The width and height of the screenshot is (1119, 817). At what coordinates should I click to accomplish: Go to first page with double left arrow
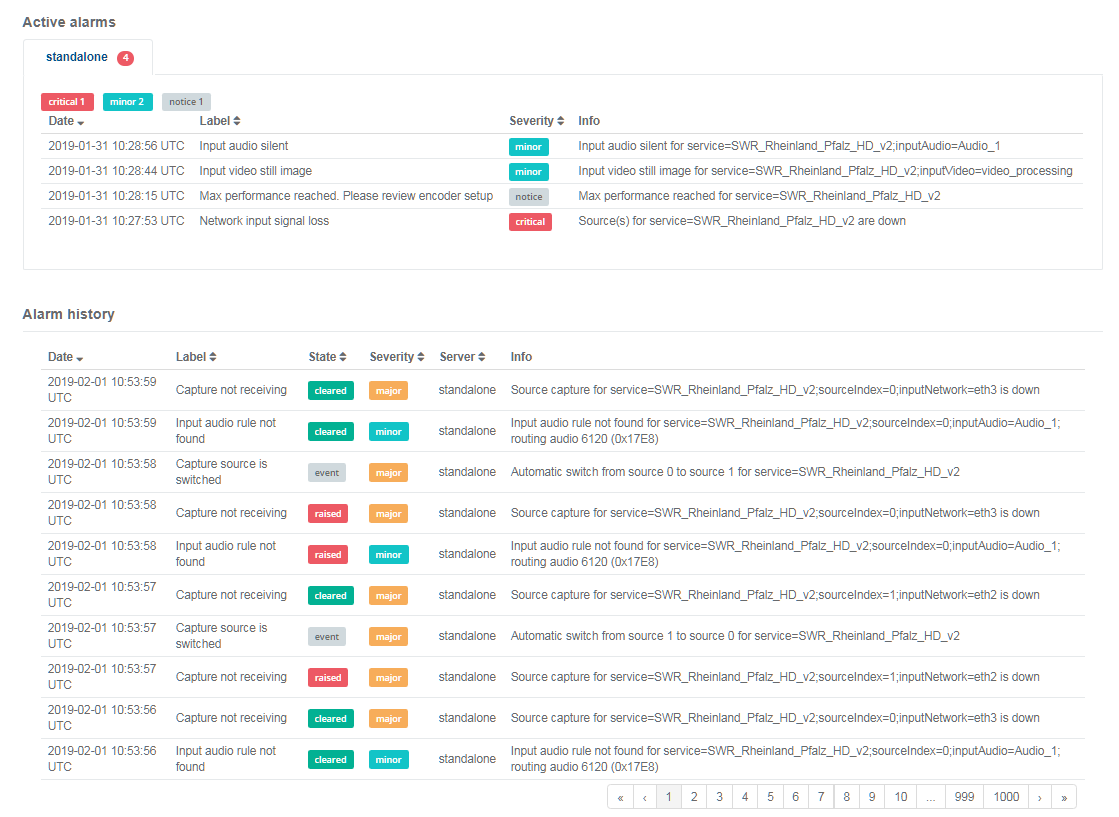pyautogui.click(x=620, y=797)
